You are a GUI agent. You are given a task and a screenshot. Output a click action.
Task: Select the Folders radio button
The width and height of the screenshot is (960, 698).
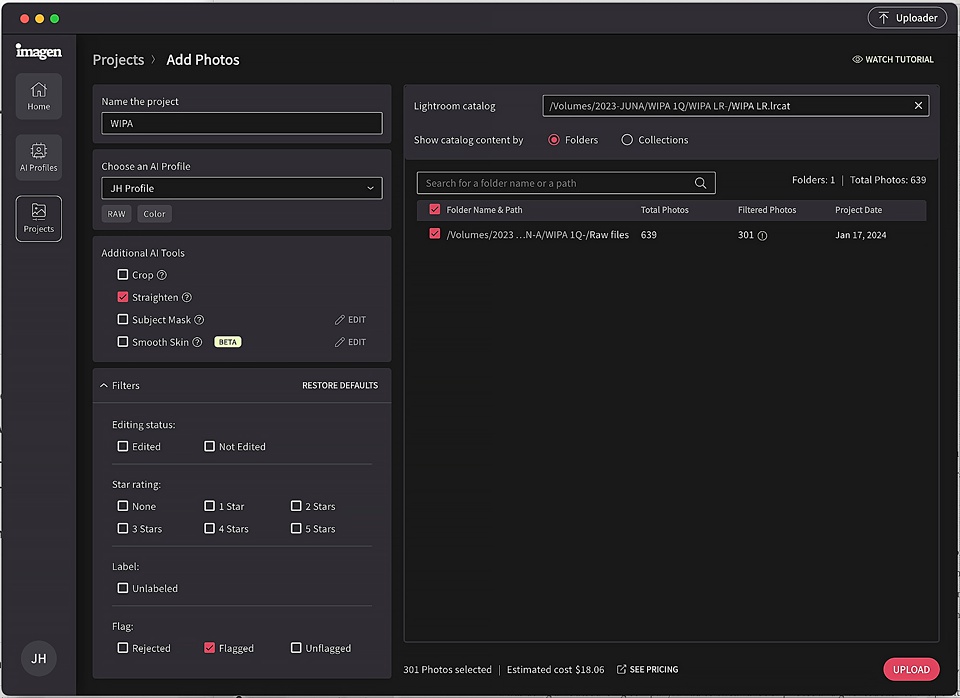[554, 140]
